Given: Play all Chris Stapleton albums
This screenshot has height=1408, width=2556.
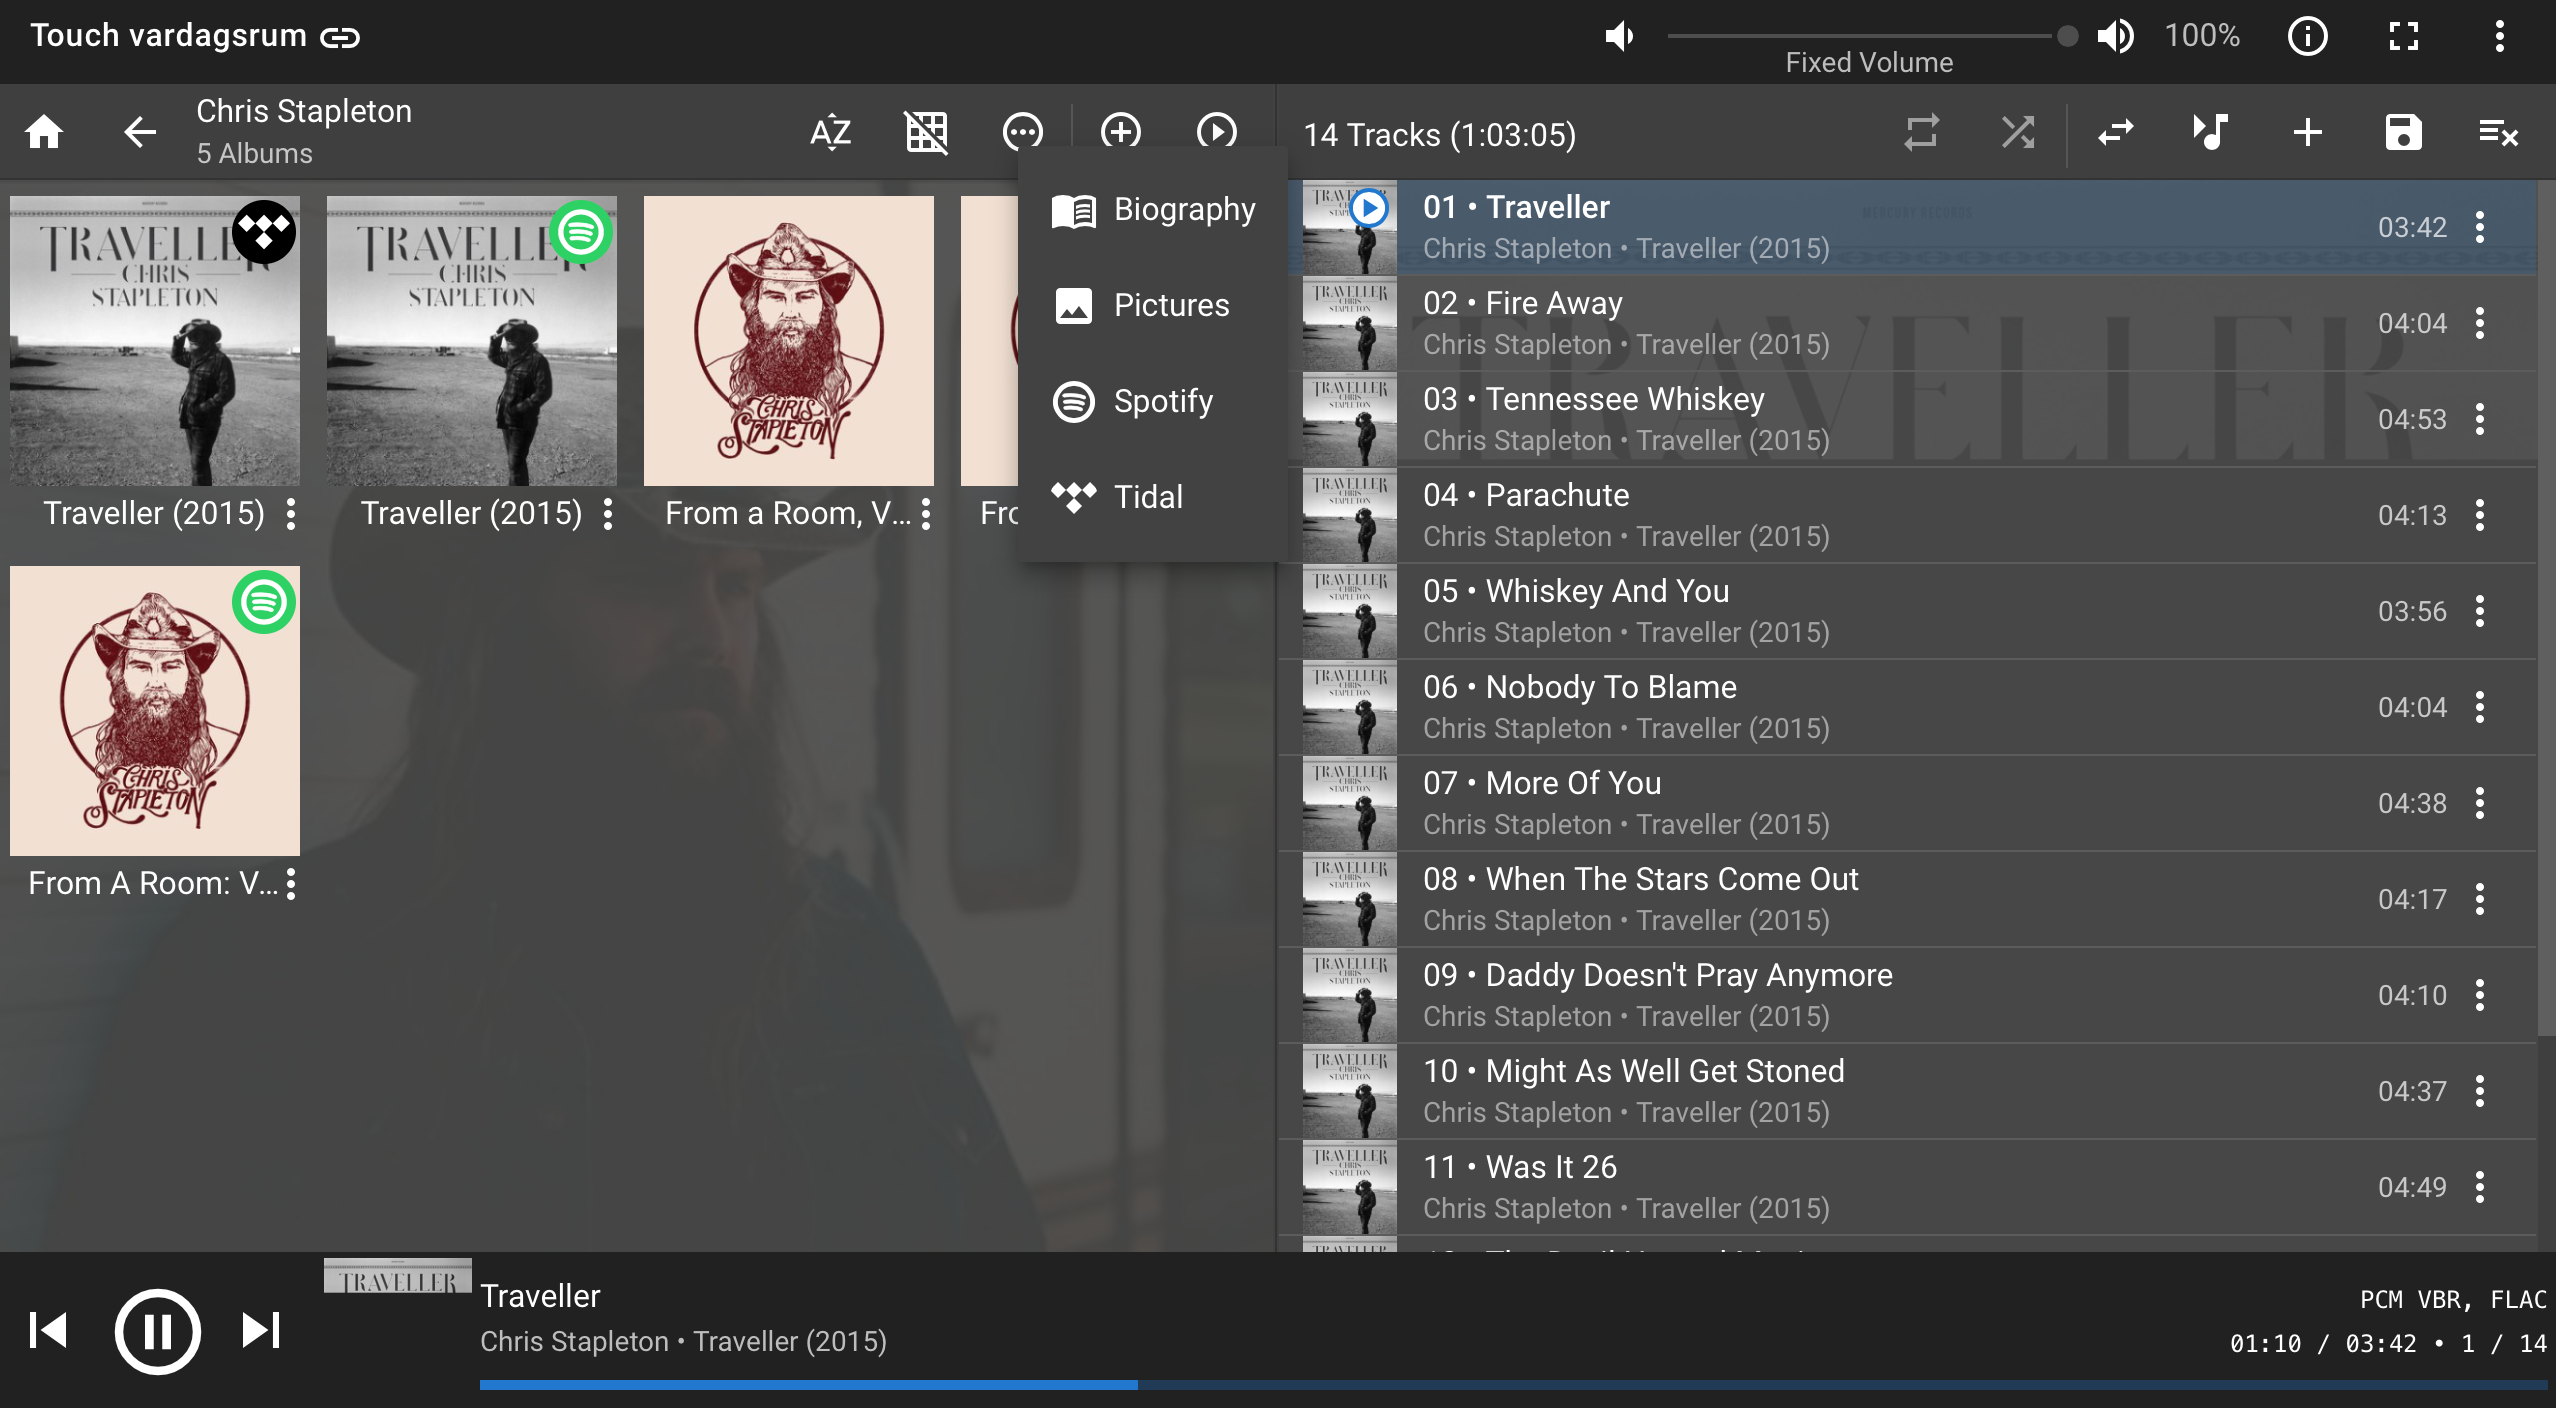Looking at the screenshot, I should (x=1216, y=132).
